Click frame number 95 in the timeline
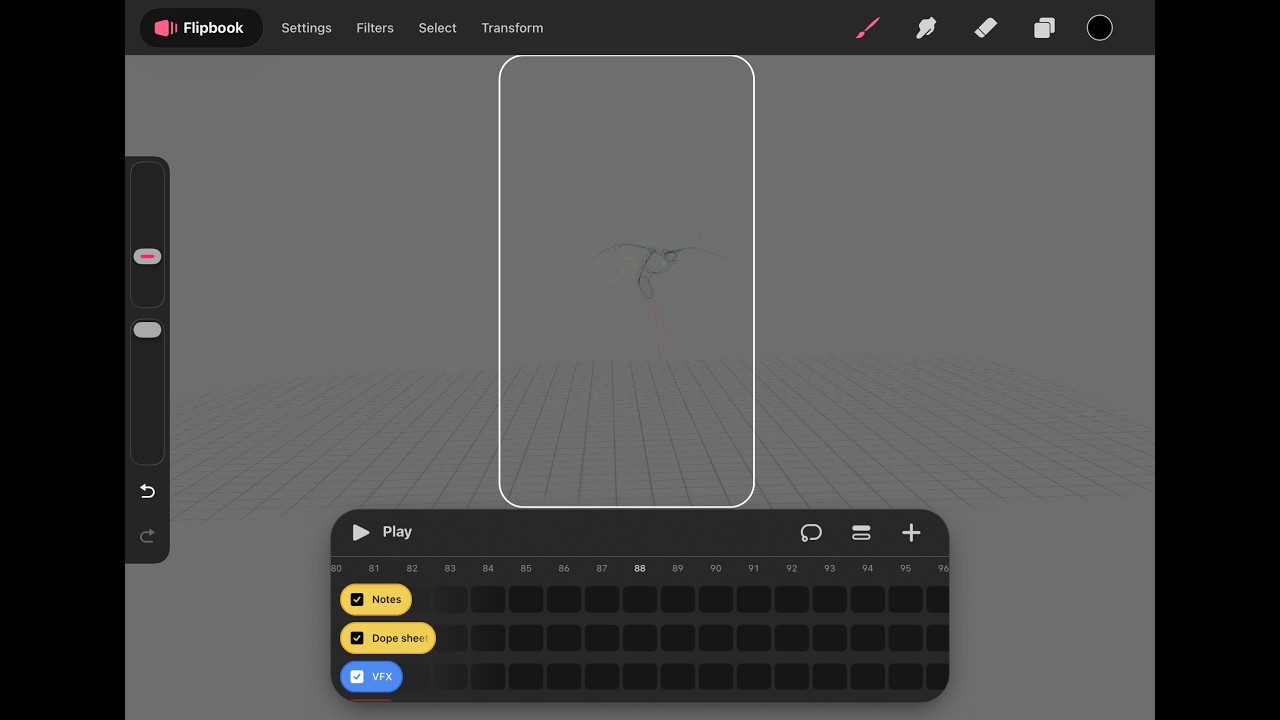The height and width of the screenshot is (720, 1280). (x=906, y=568)
